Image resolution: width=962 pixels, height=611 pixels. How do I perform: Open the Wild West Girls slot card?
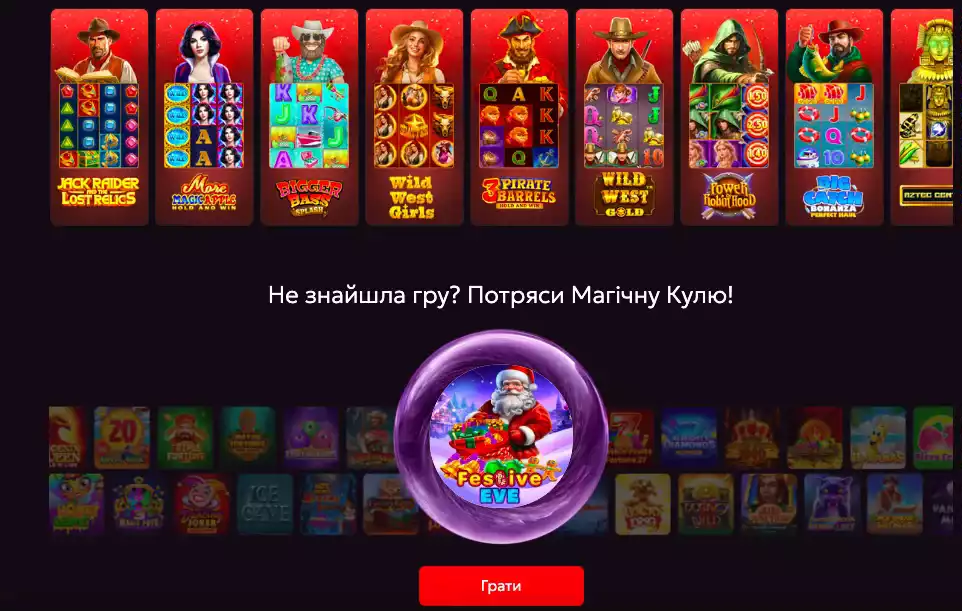pyautogui.click(x=414, y=117)
